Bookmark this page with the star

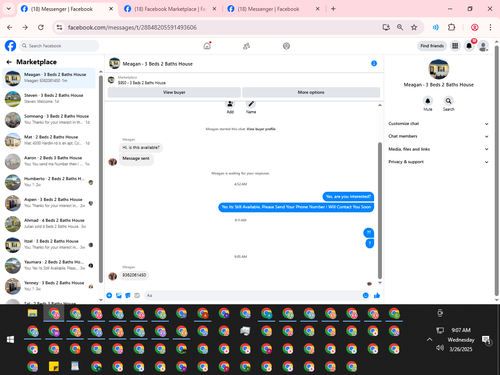pyautogui.click(x=414, y=27)
